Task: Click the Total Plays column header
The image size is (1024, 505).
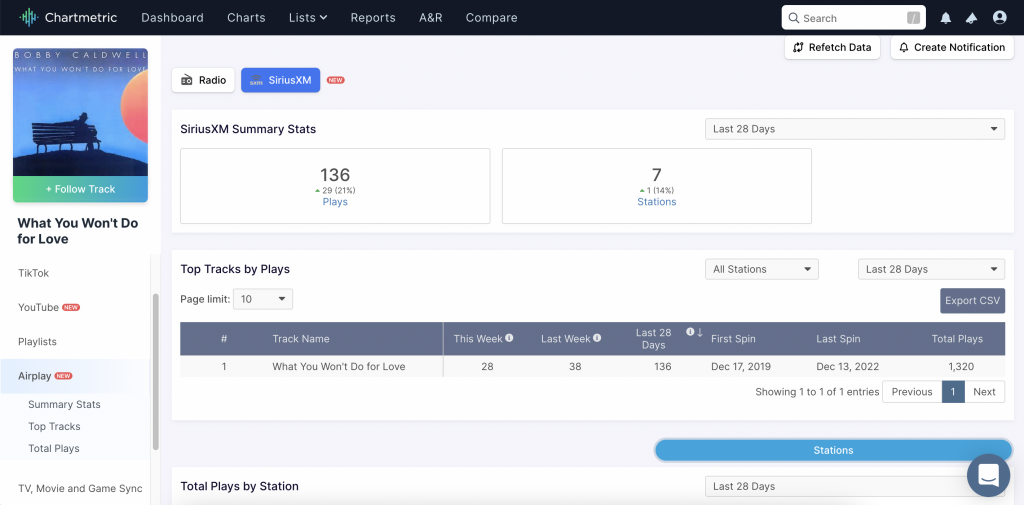Action: (957, 338)
